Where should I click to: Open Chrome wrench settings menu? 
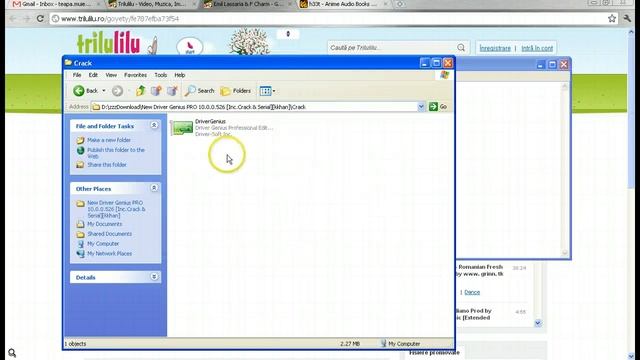click(x=627, y=18)
